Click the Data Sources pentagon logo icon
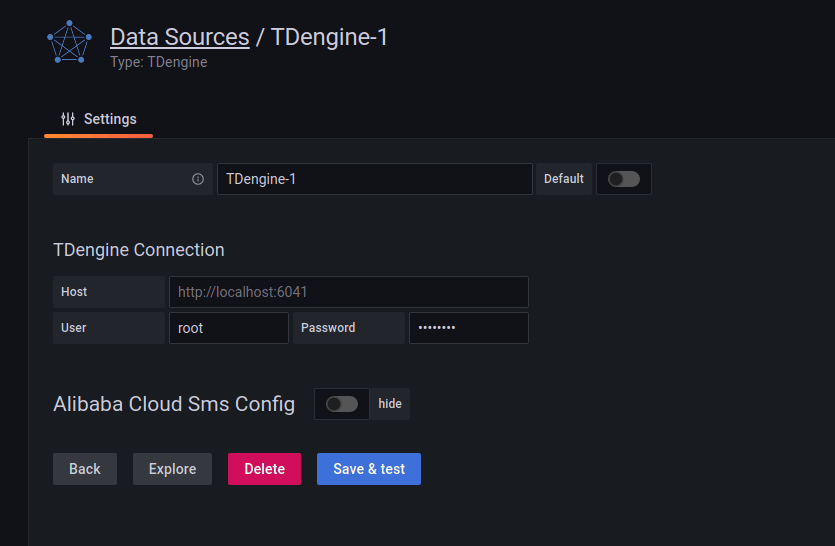Screen dimensions: 835x546 tap(69, 43)
